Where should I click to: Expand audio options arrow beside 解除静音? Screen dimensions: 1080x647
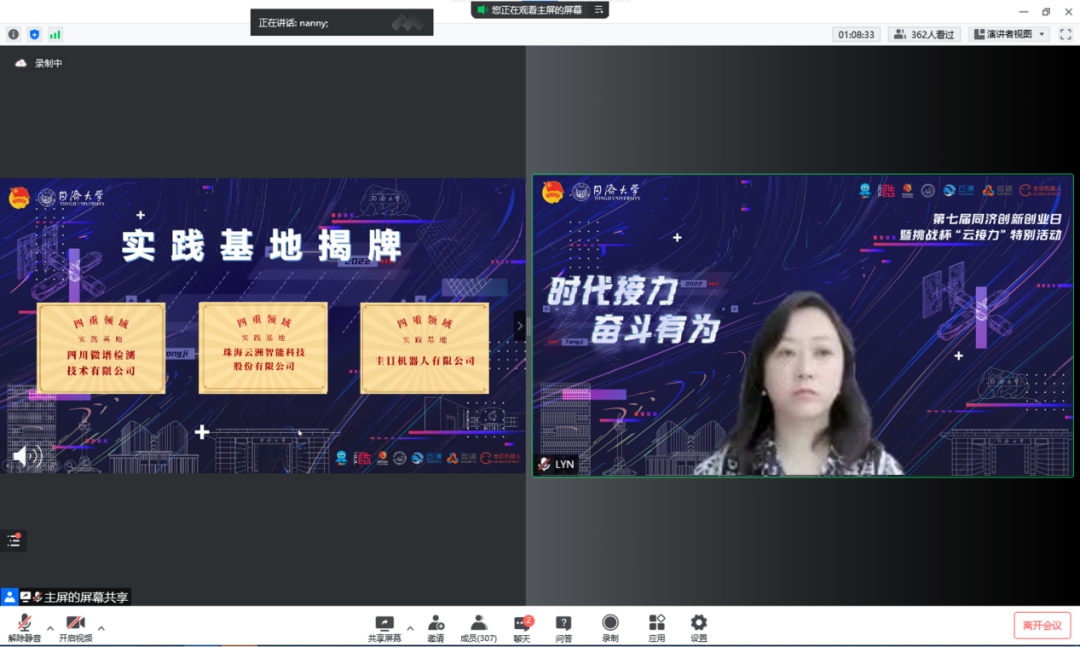(x=50, y=629)
